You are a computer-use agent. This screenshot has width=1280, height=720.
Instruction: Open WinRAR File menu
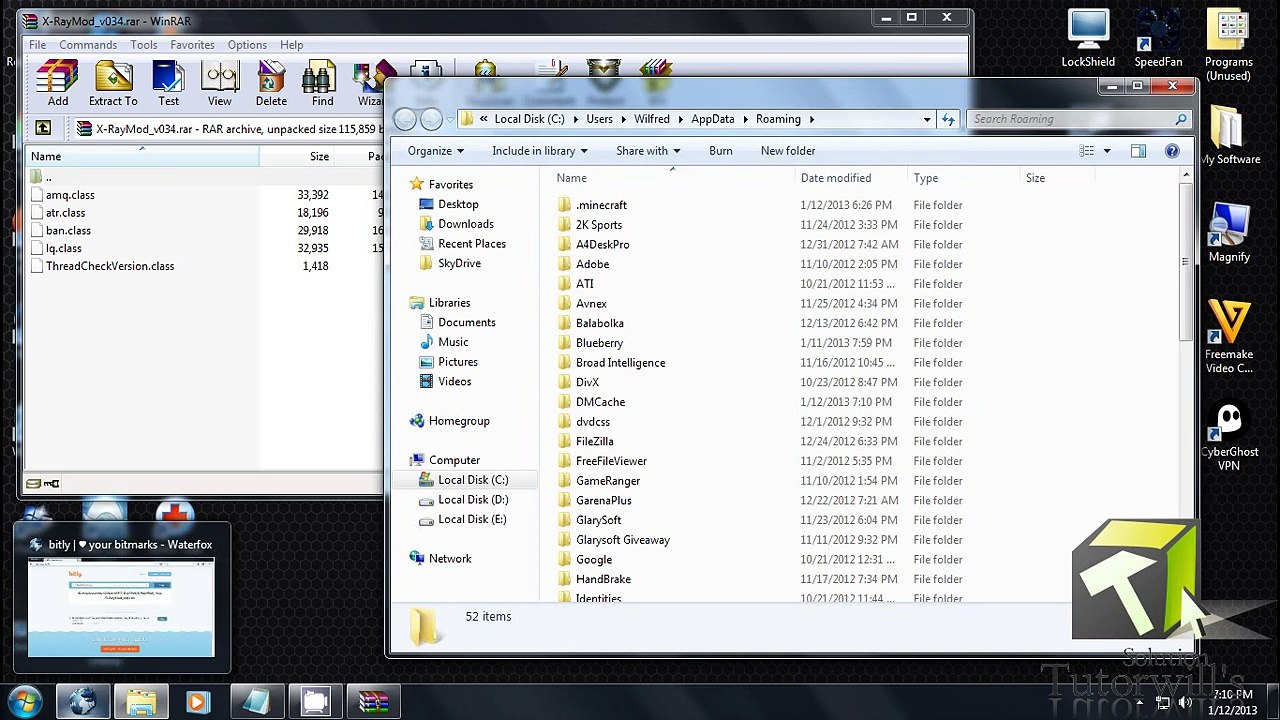(x=37, y=45)
